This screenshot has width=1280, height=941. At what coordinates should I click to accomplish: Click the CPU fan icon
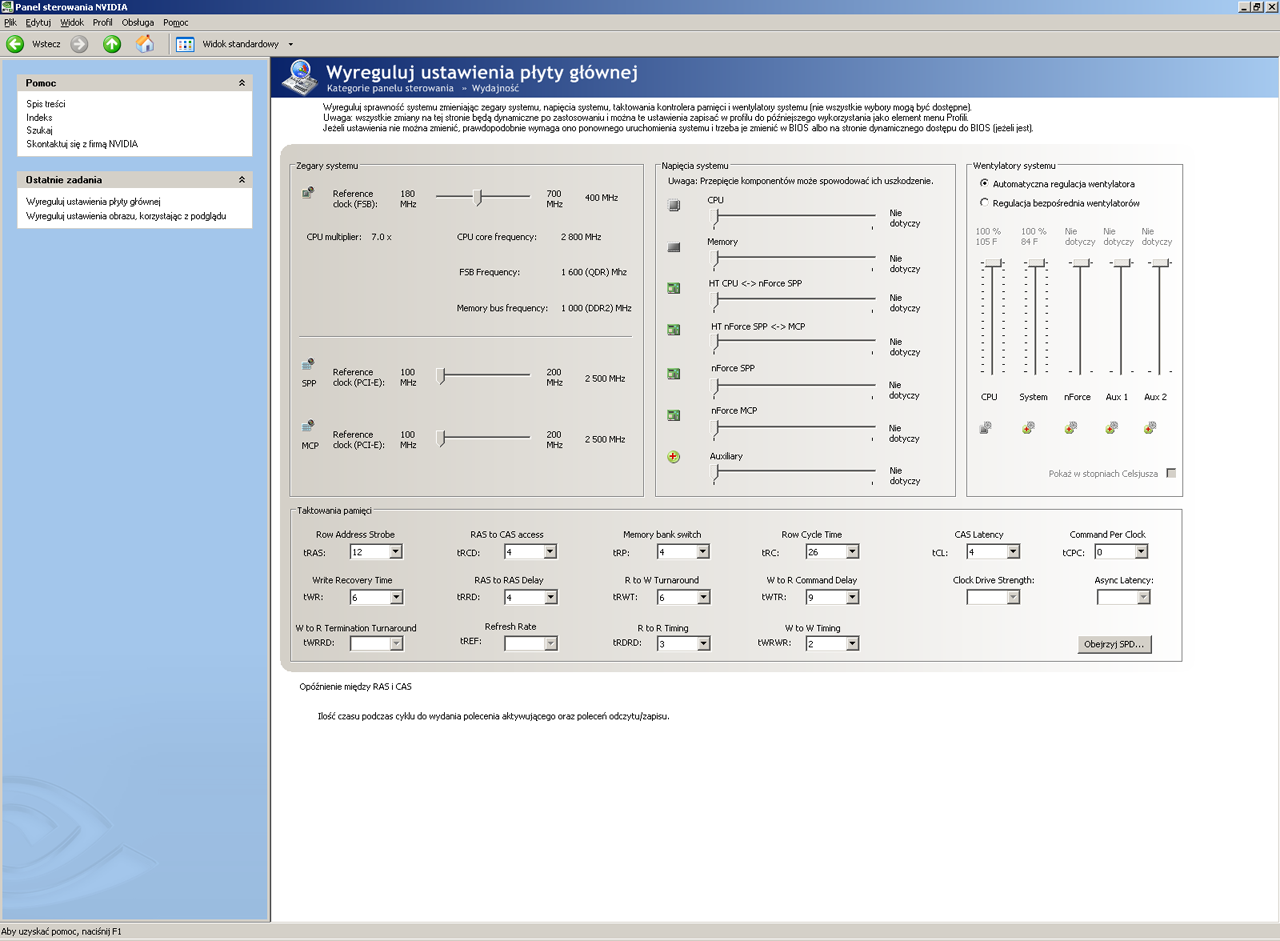pyautogui.click(x=986, y=428)
